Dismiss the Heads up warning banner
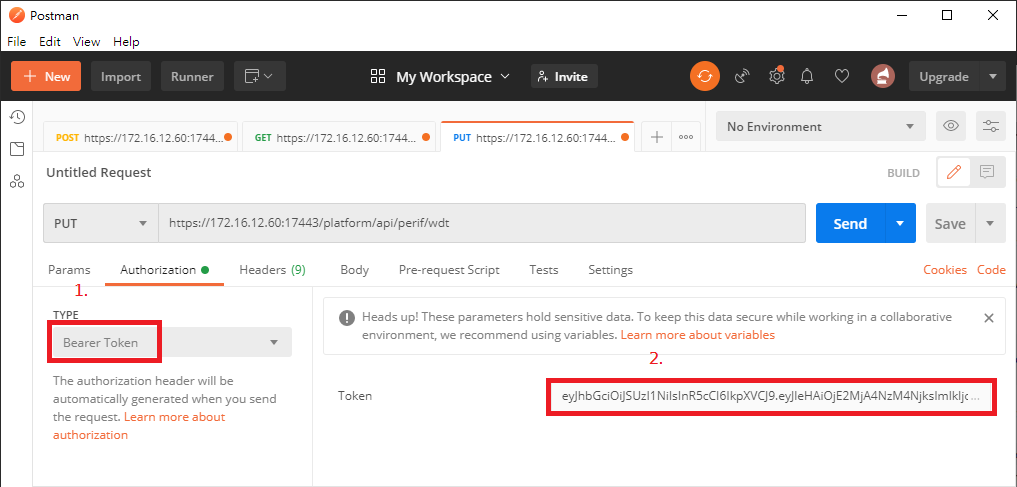Viewport: 1017px width, 487px height. pos(988,318)
